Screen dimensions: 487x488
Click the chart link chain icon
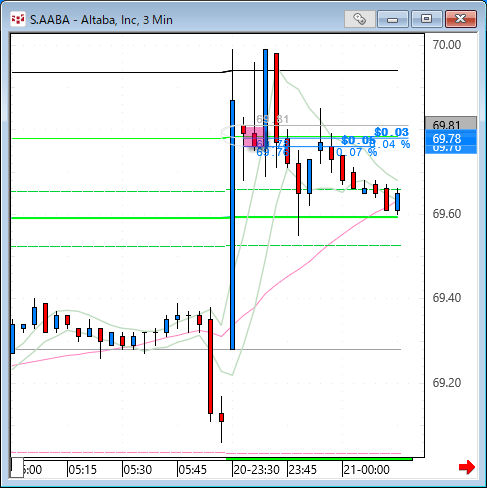[359, 19]
